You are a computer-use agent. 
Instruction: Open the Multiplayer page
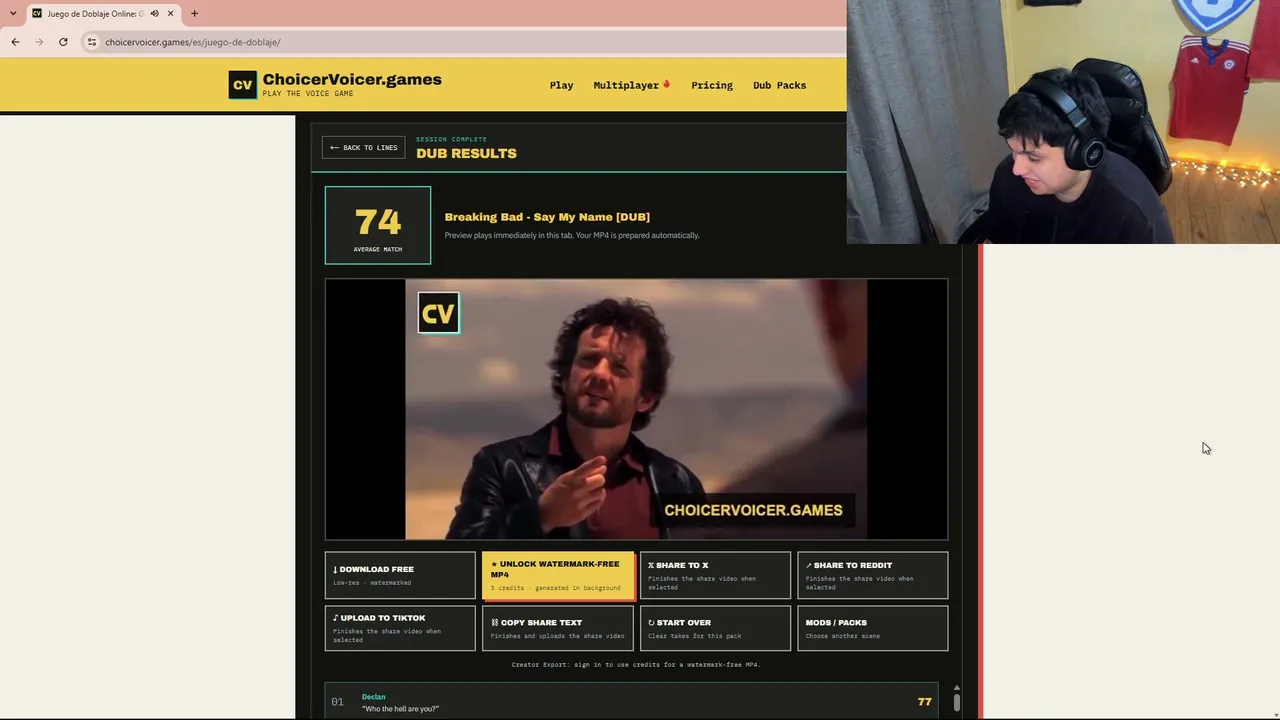(631, 85)
